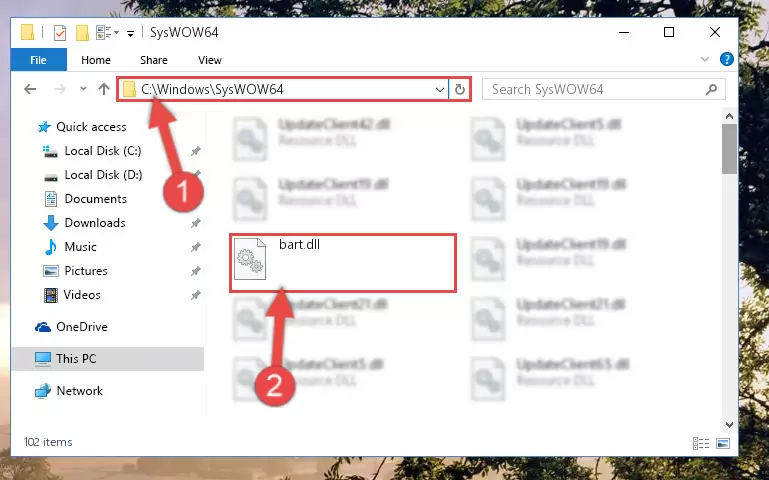Go back with the Back arrow

[30, 89]
